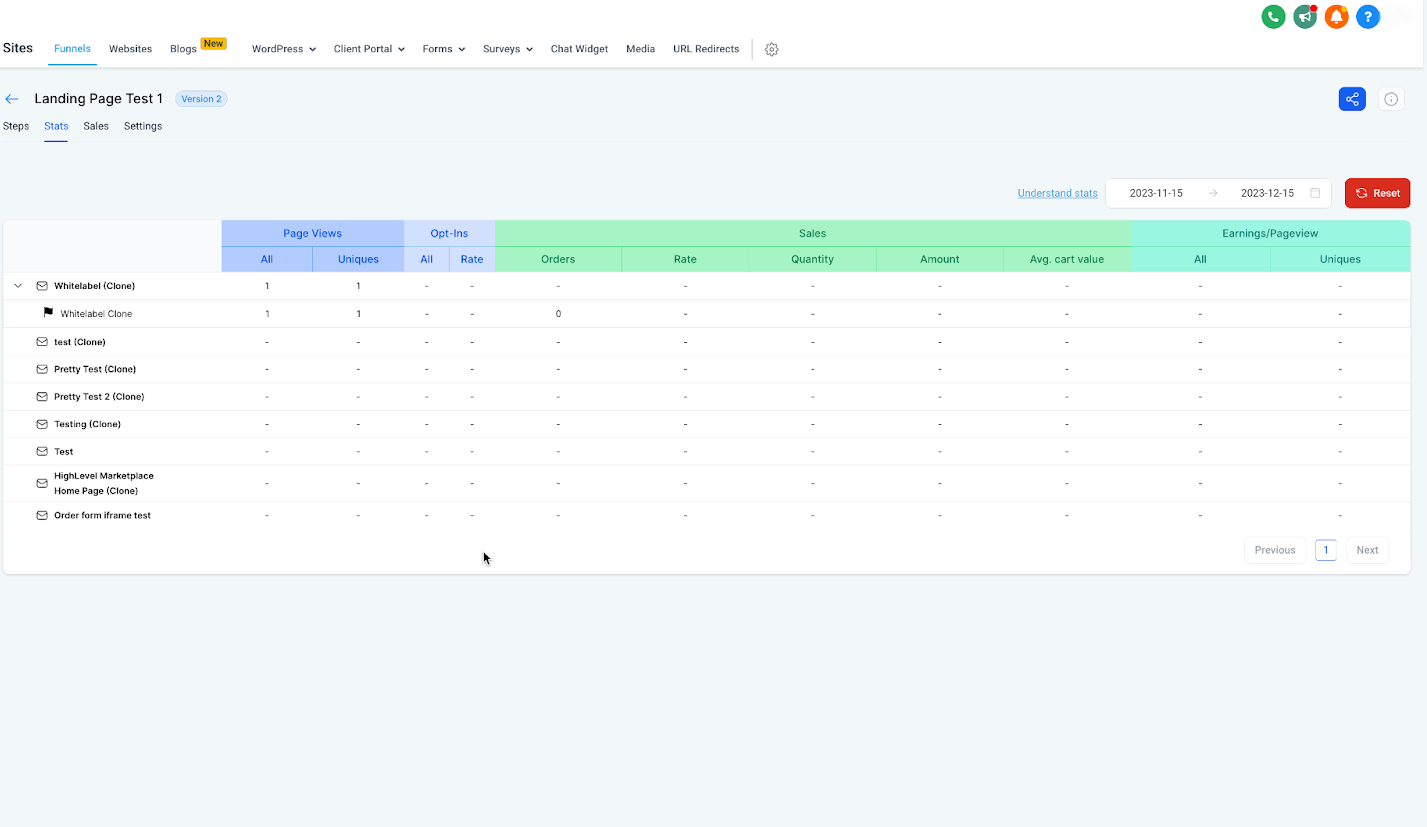Open the calendar icon in date range
The width and height of the screenshot is (1427, 827).
(x=1315, y=193)
